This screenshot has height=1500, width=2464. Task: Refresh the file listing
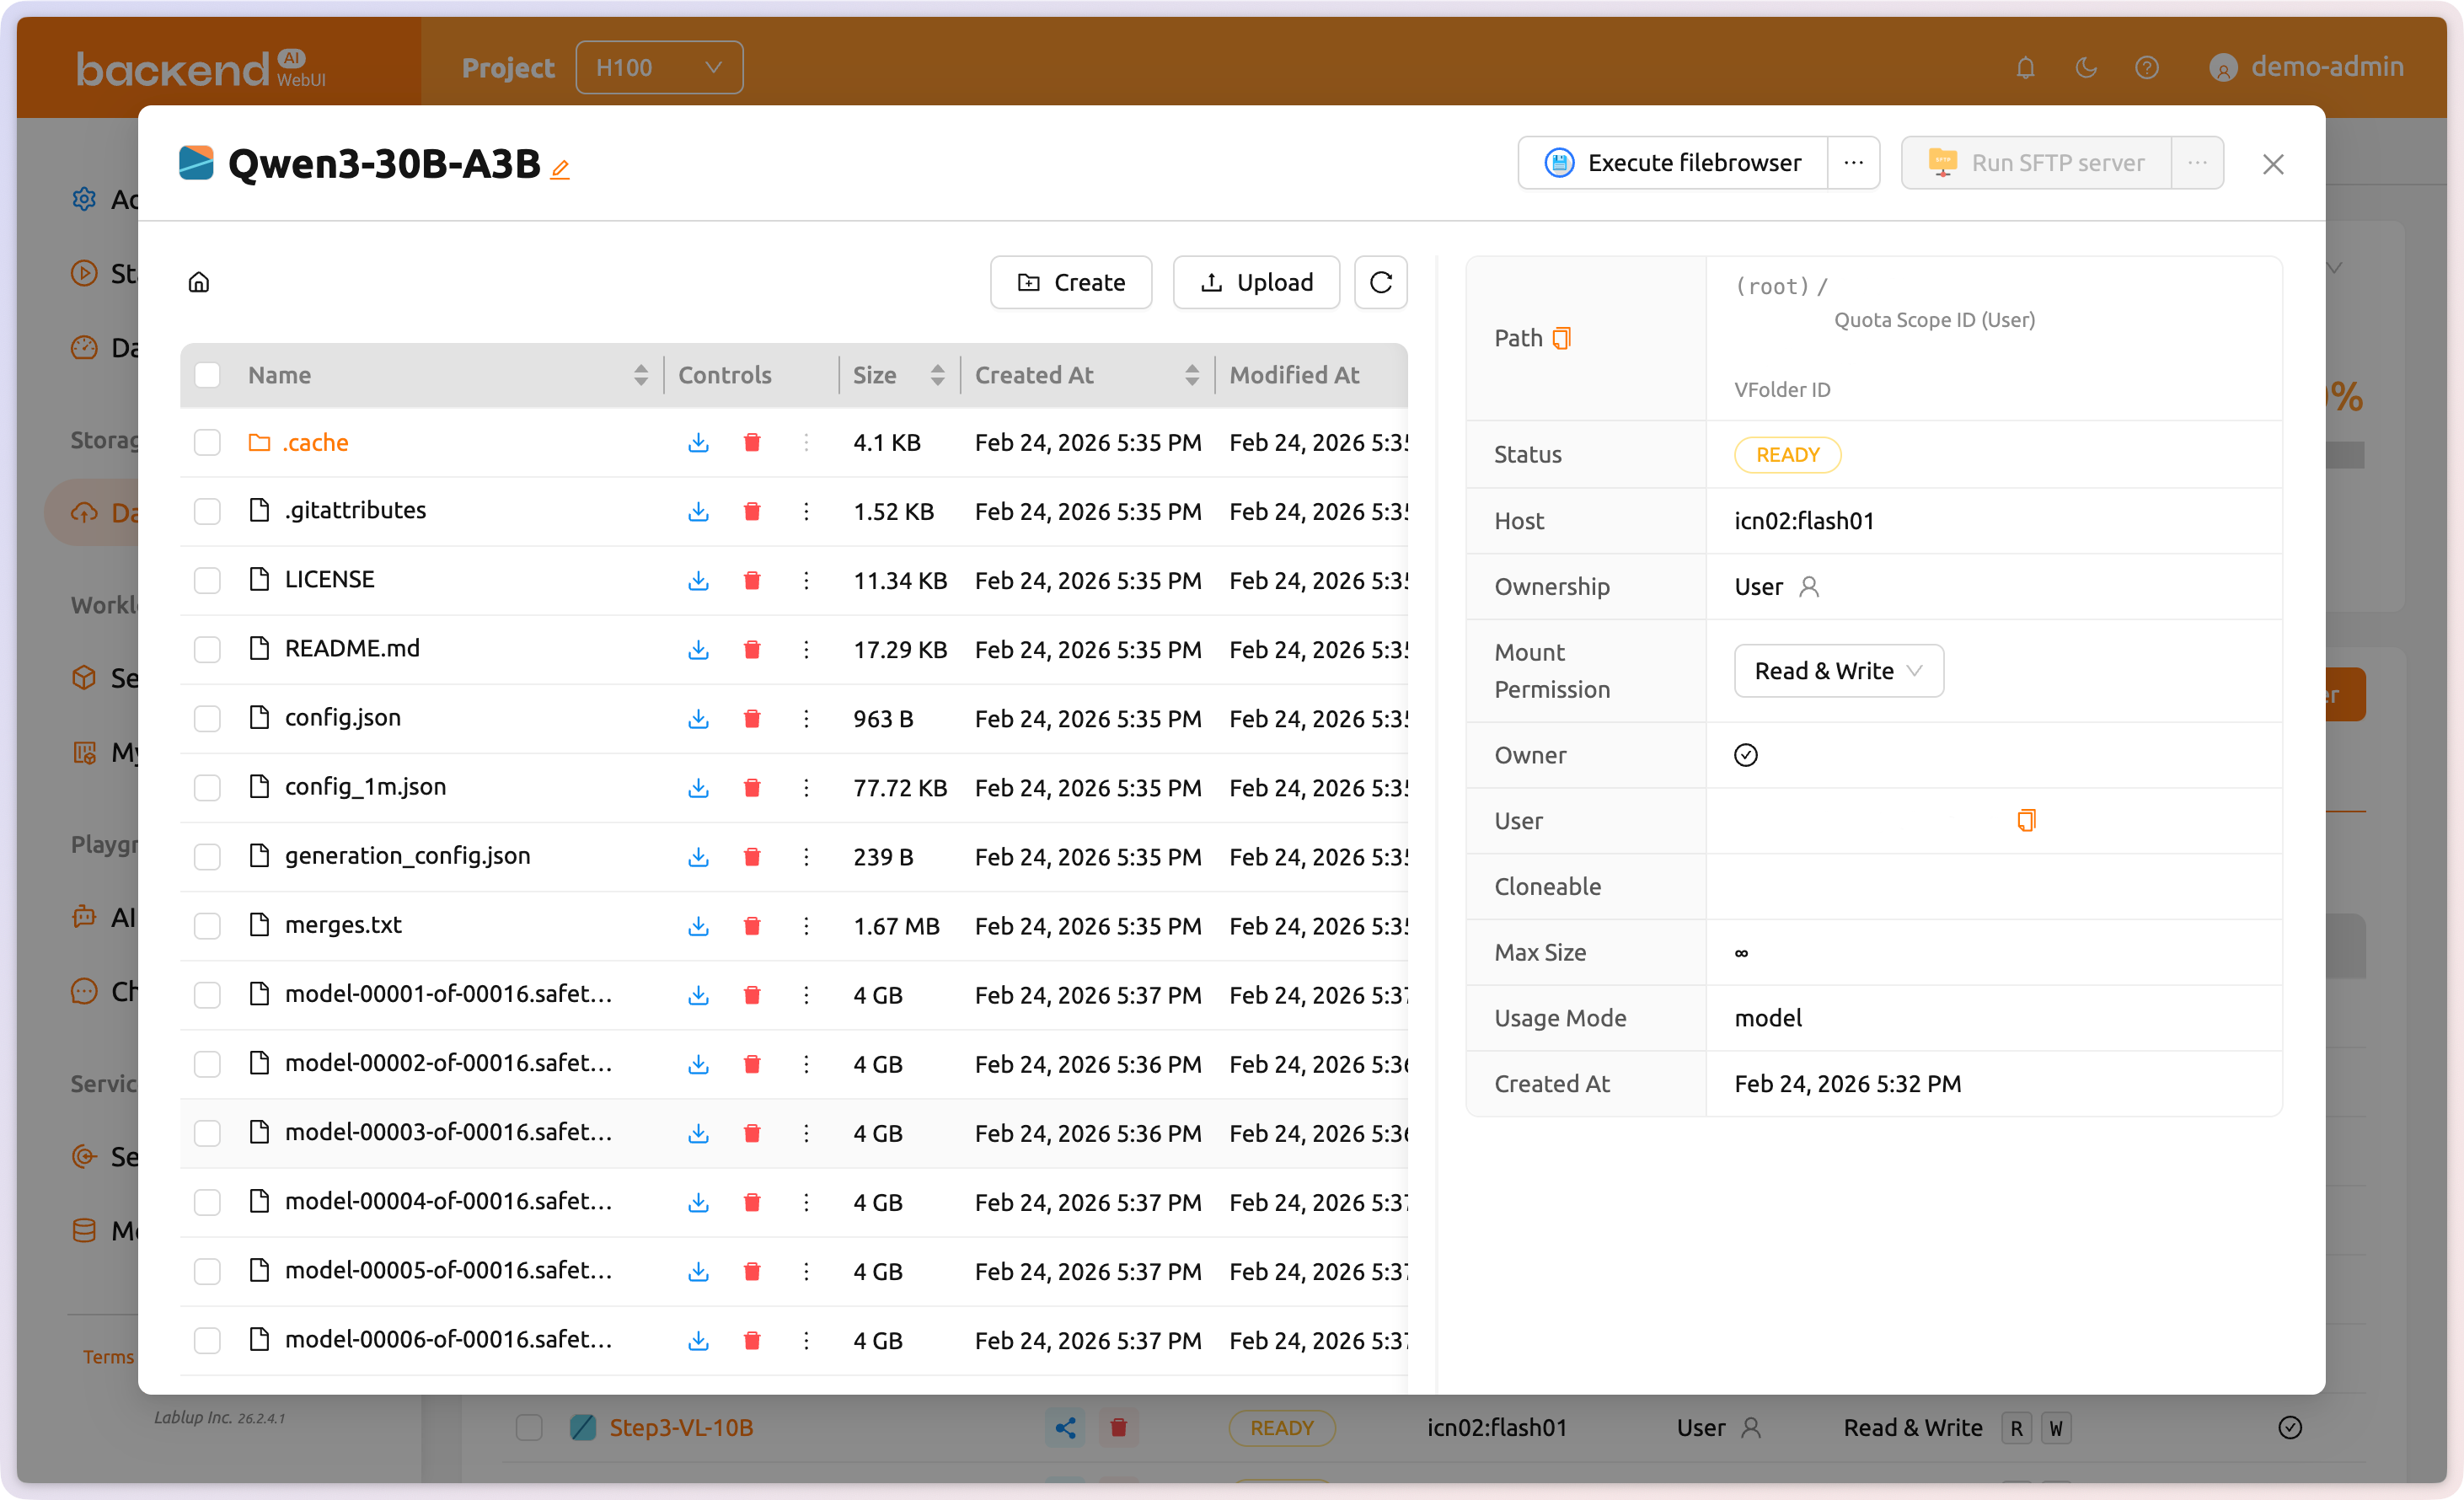[x=1380, y=282]
